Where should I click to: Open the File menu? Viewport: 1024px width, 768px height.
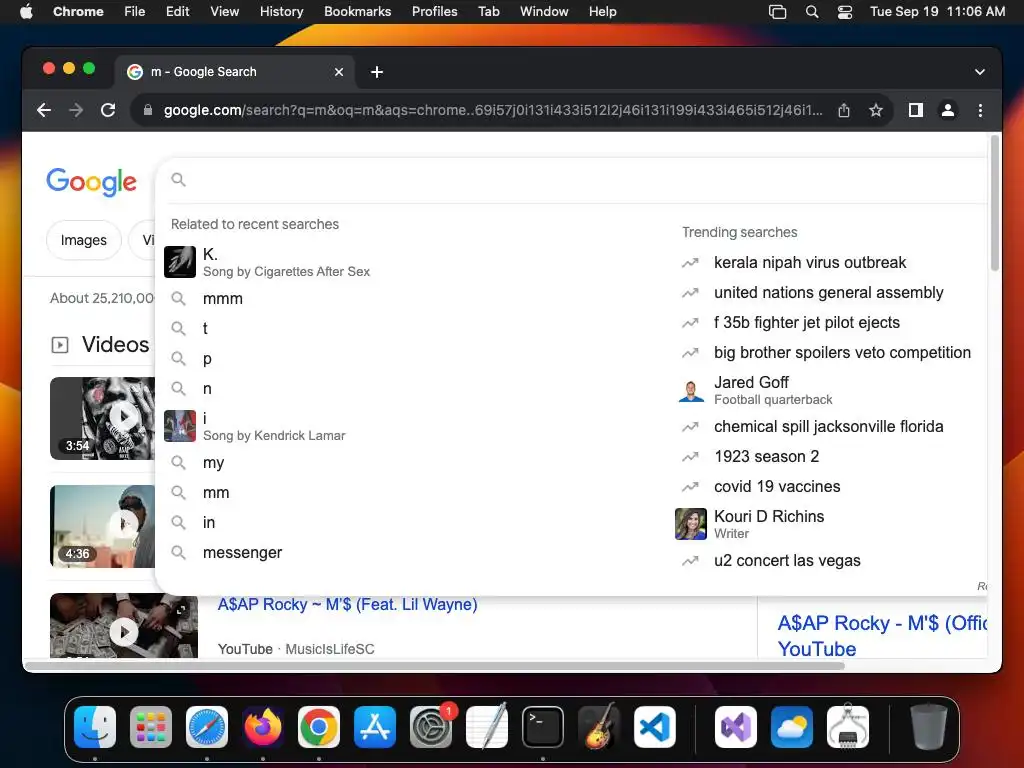click(x=135, y=12)
